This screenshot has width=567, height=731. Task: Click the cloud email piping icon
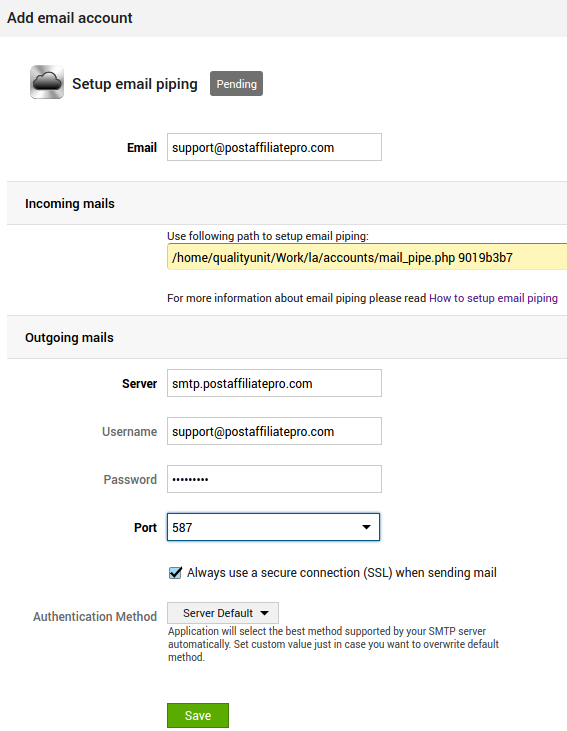click(47, 82)
